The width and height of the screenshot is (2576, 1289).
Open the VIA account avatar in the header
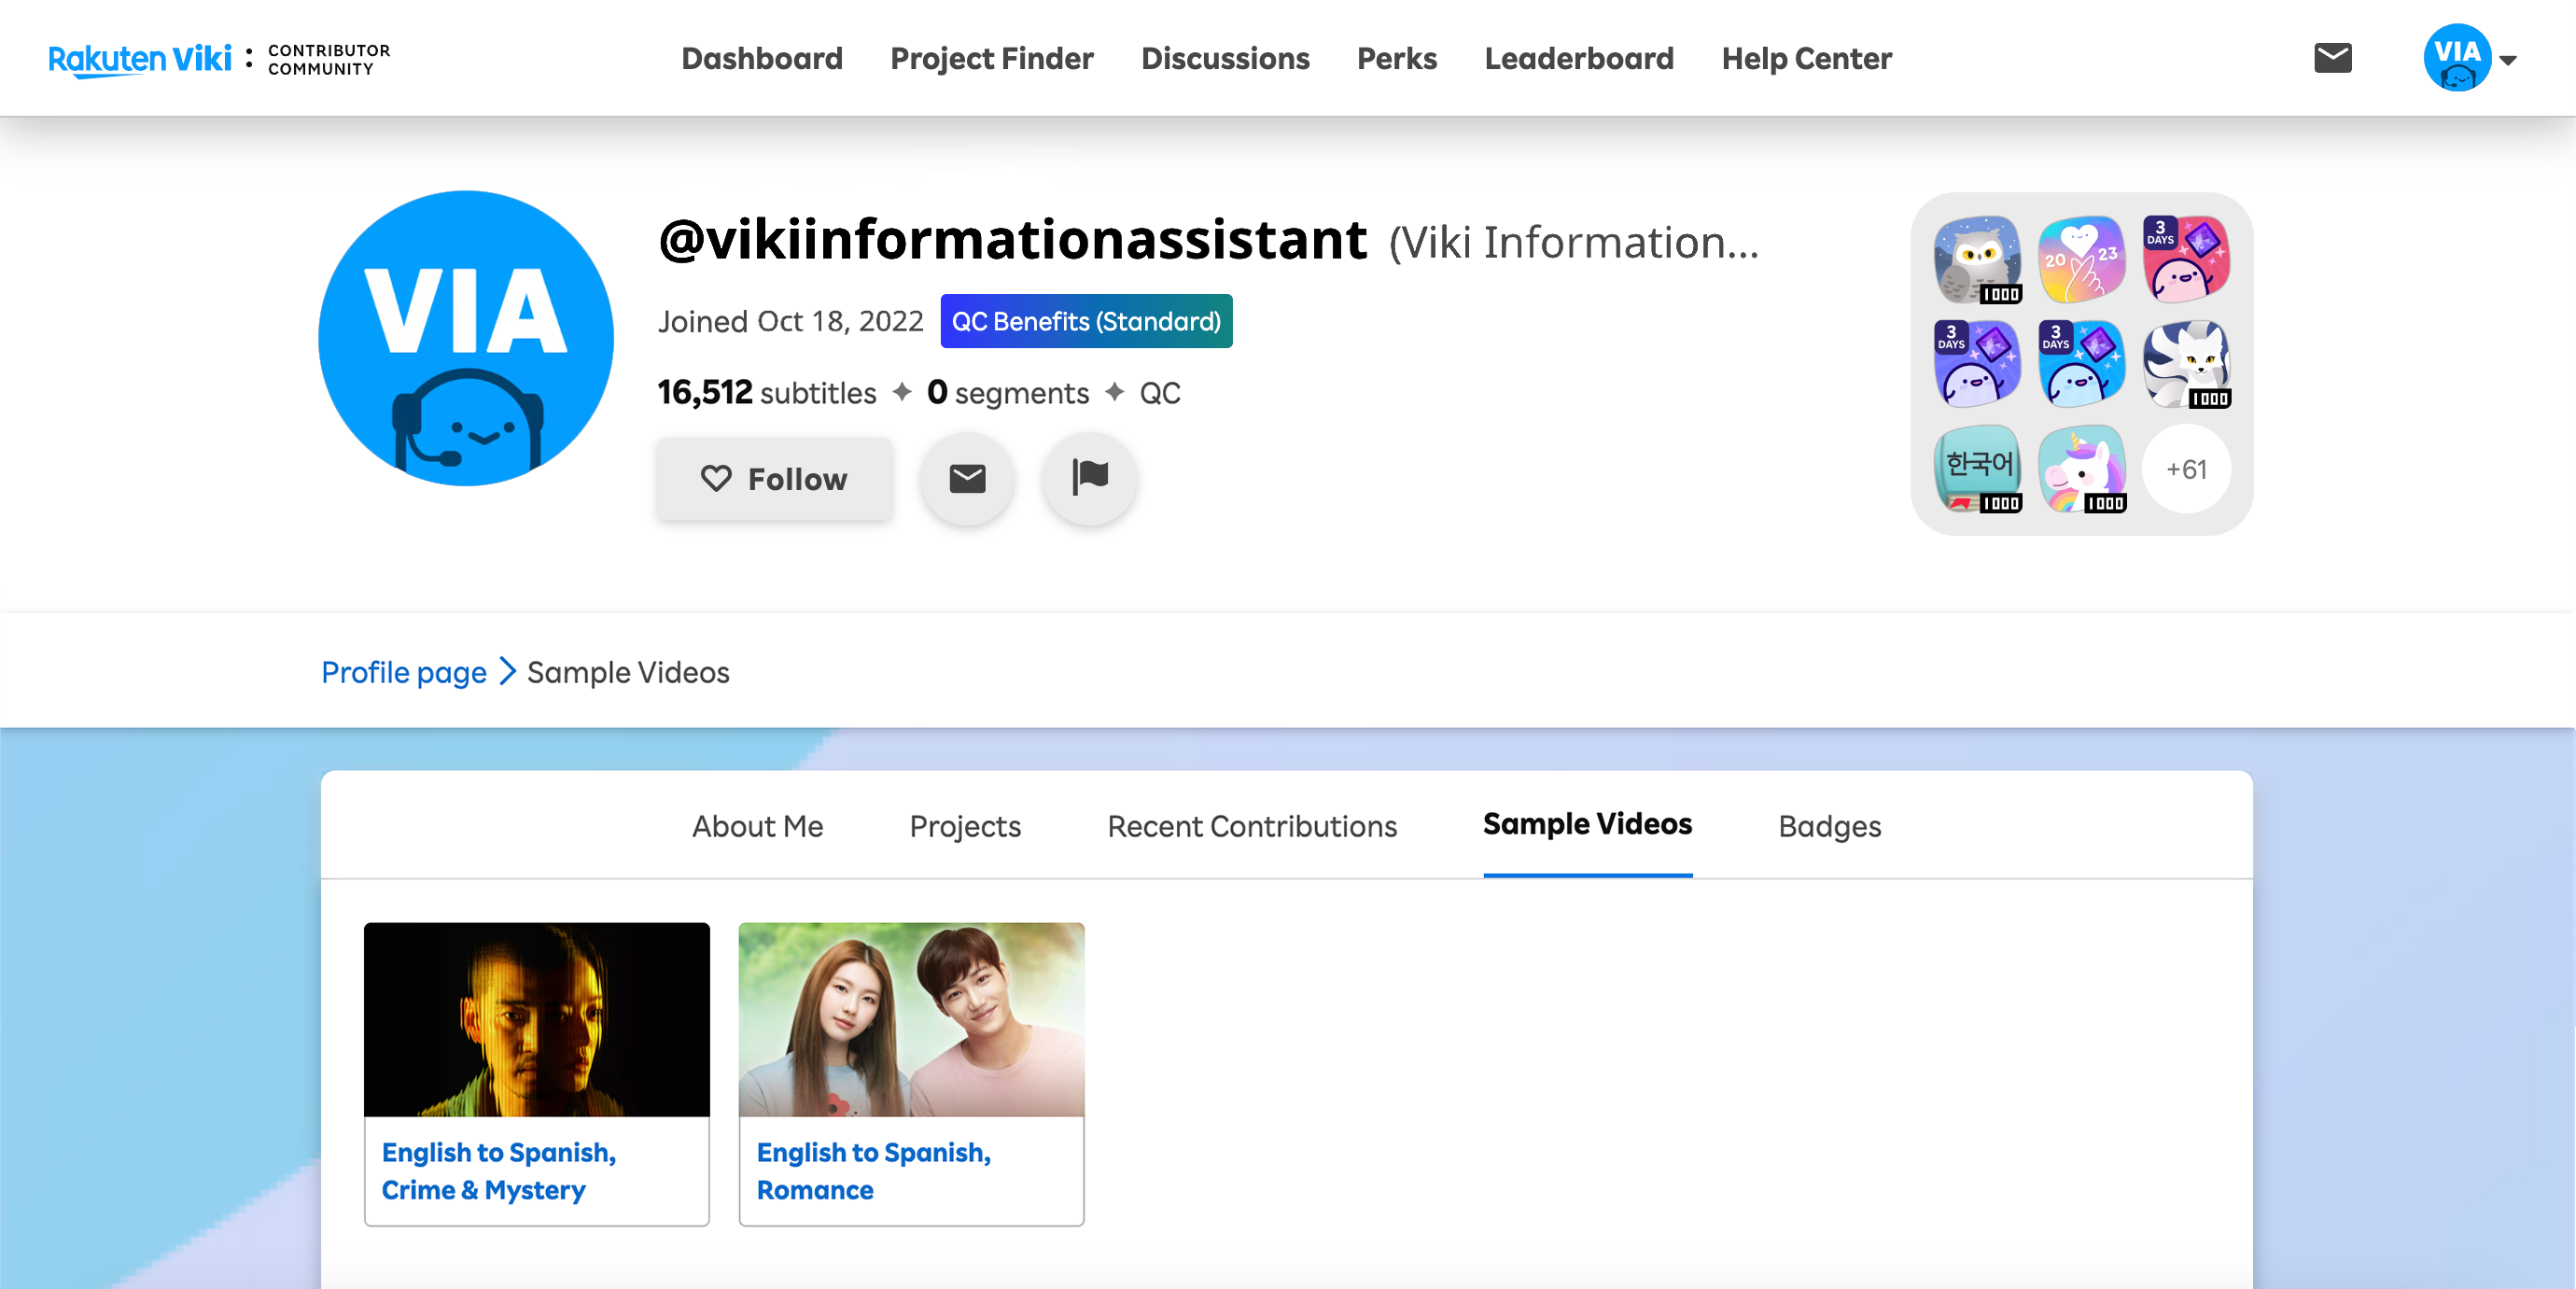pos(2457,58)
